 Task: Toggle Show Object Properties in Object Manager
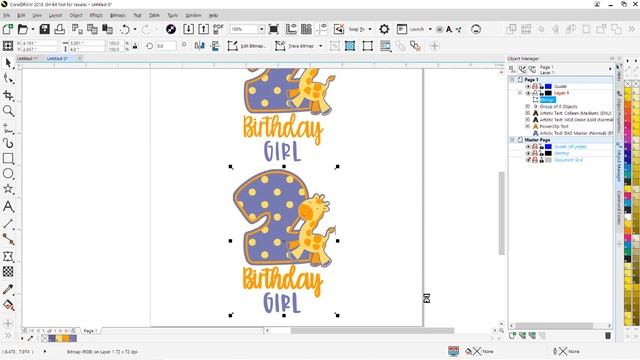point(512,69)
